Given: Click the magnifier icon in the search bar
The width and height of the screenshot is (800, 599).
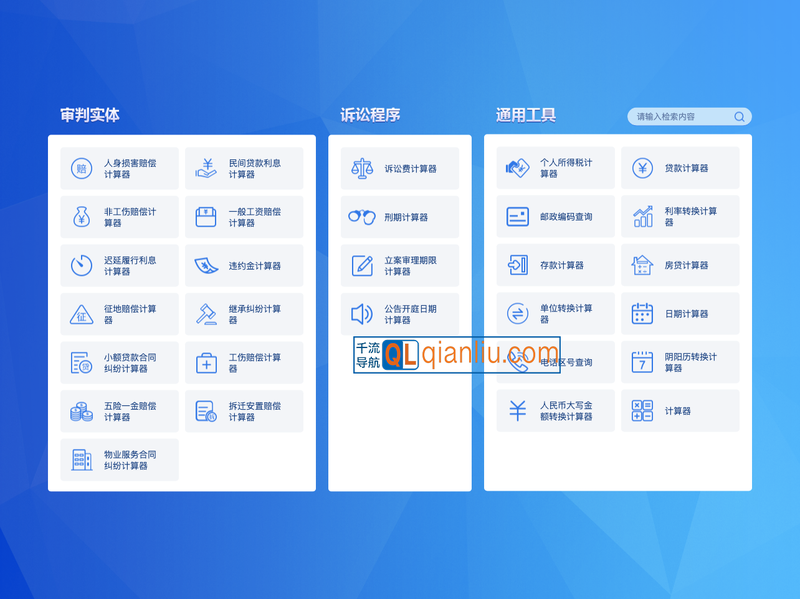Looking at the screenshot, I should (739, 116).
